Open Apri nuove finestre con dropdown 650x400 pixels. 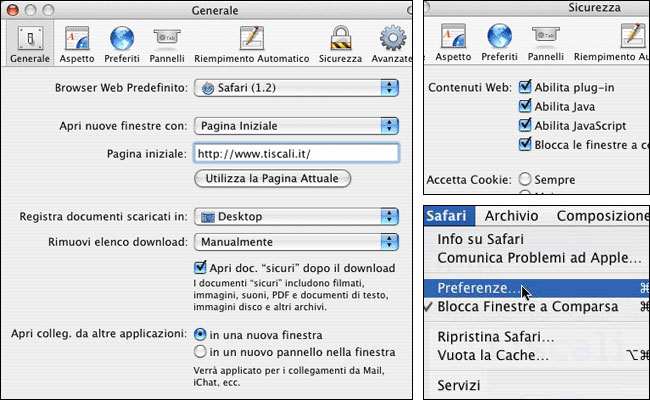(x=296, y=126)
